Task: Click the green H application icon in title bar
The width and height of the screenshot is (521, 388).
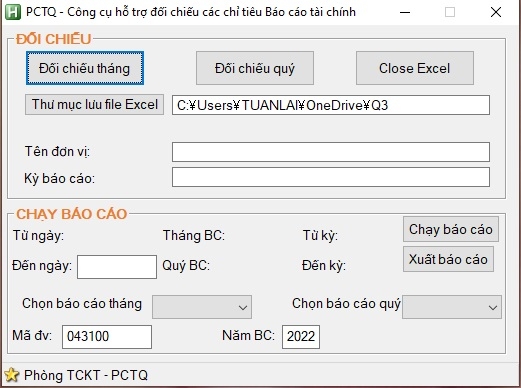Action: (13, 12)
